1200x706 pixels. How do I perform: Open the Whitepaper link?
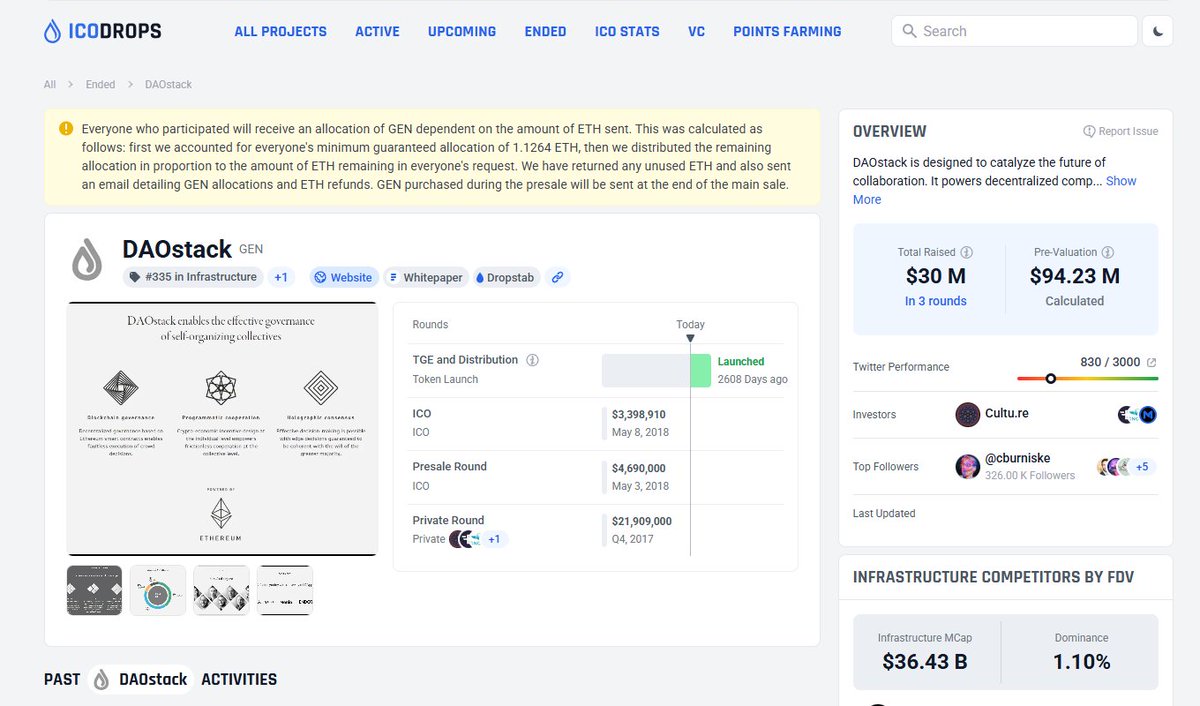click(426, 277)
